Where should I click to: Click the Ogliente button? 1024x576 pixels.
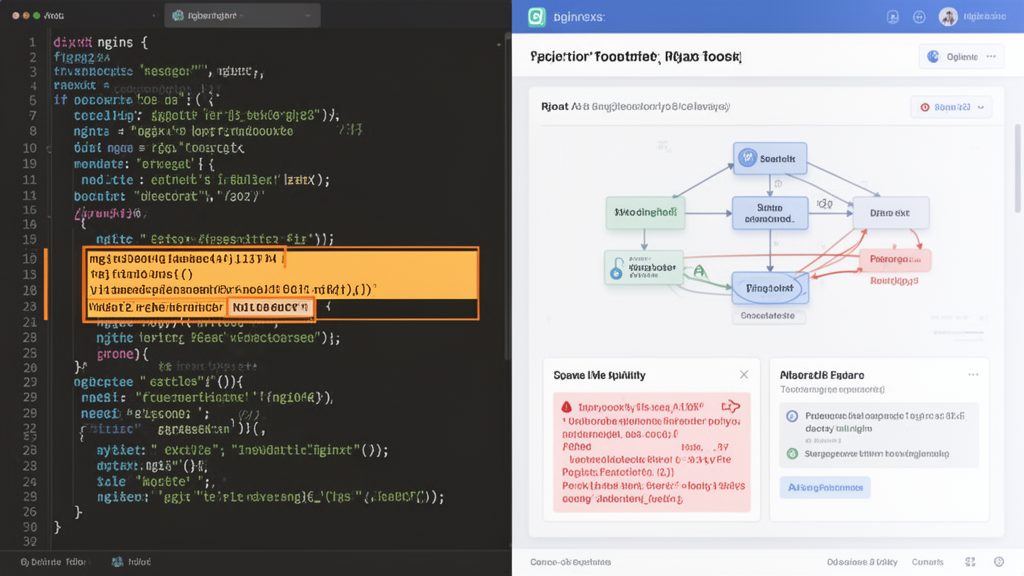(961, 57)
